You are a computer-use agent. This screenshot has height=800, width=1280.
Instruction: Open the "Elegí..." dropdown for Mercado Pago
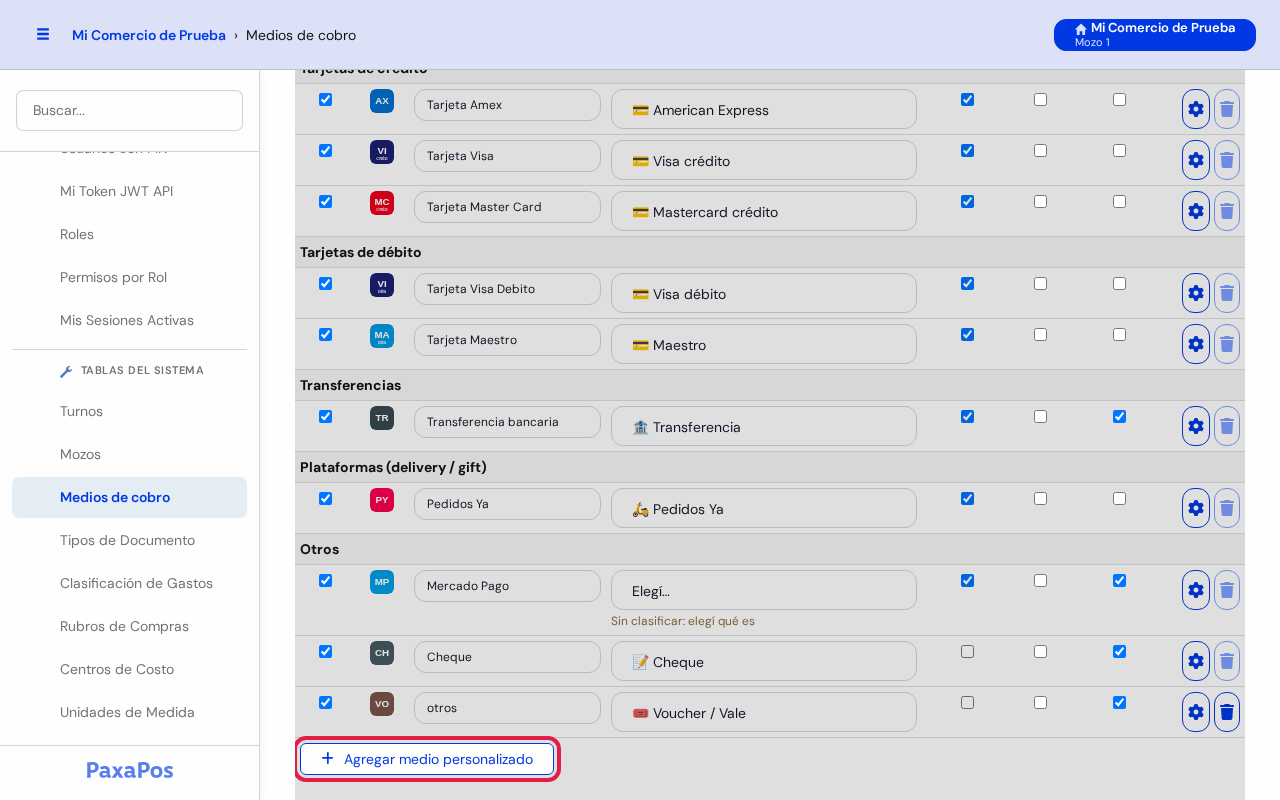point(764,590)
